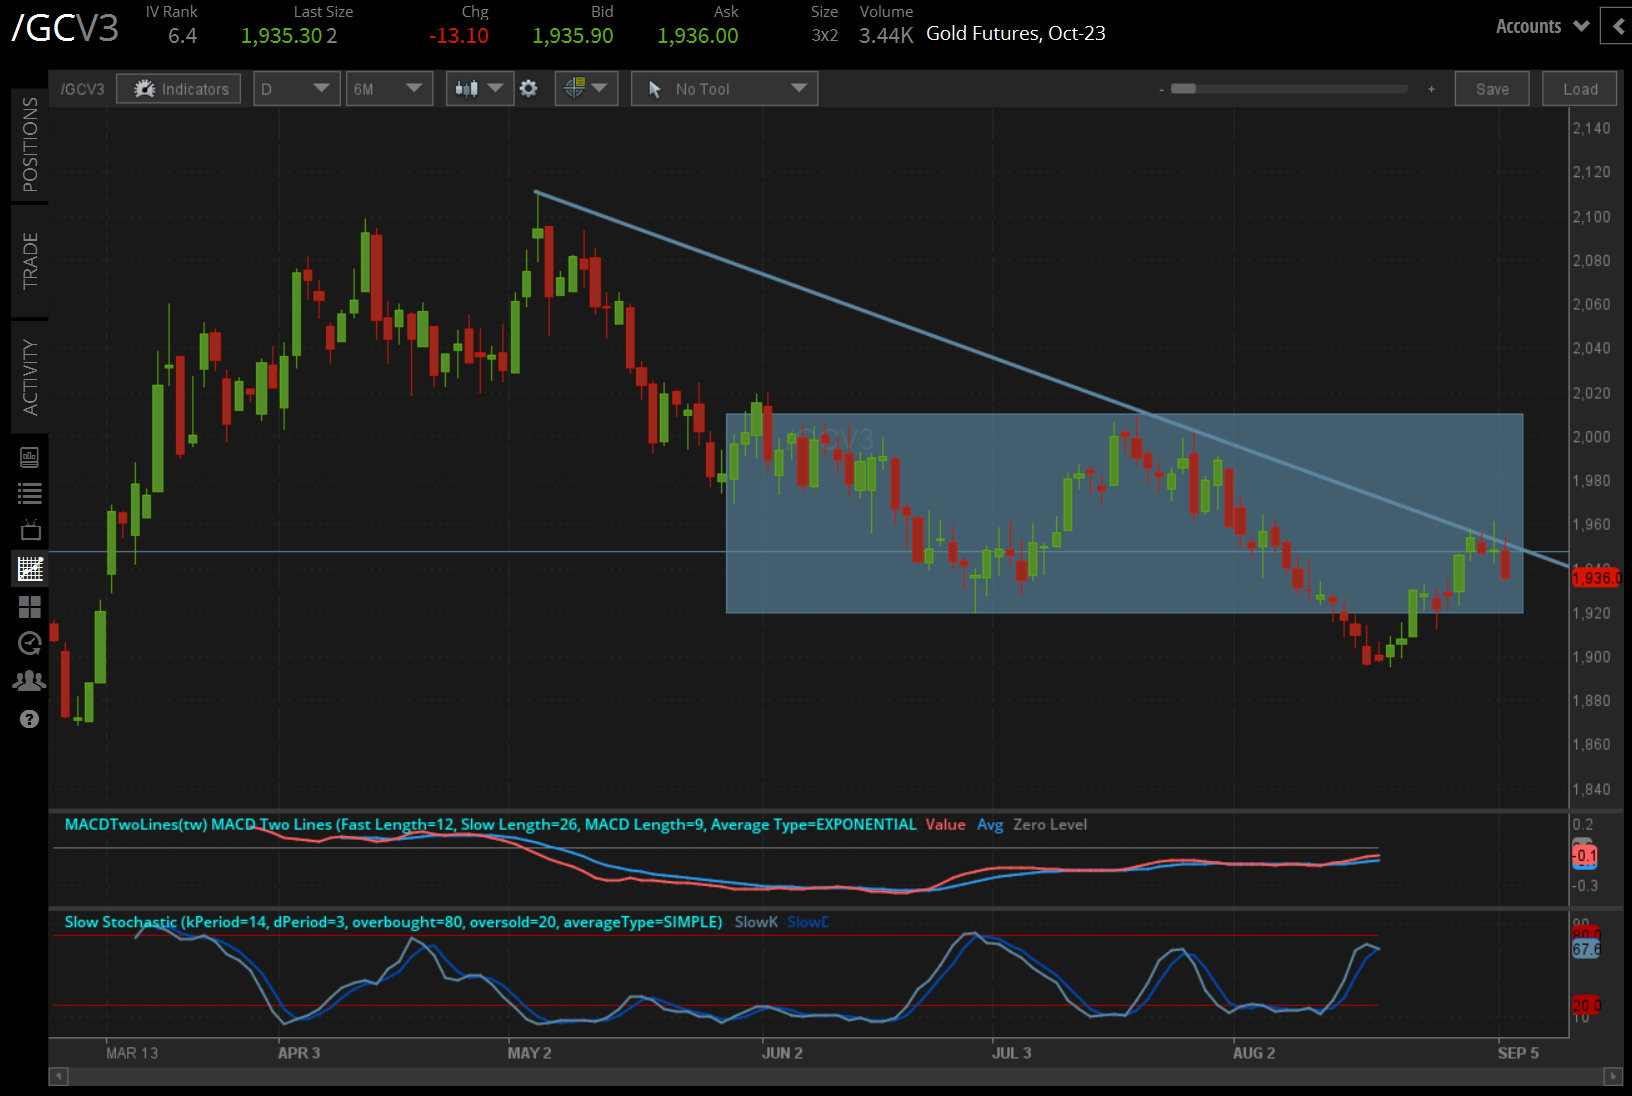The height and width of the screenshot is (1096, 1632).
Task: Open the watchlist list icon in sidebar
Action: [29, 493]
